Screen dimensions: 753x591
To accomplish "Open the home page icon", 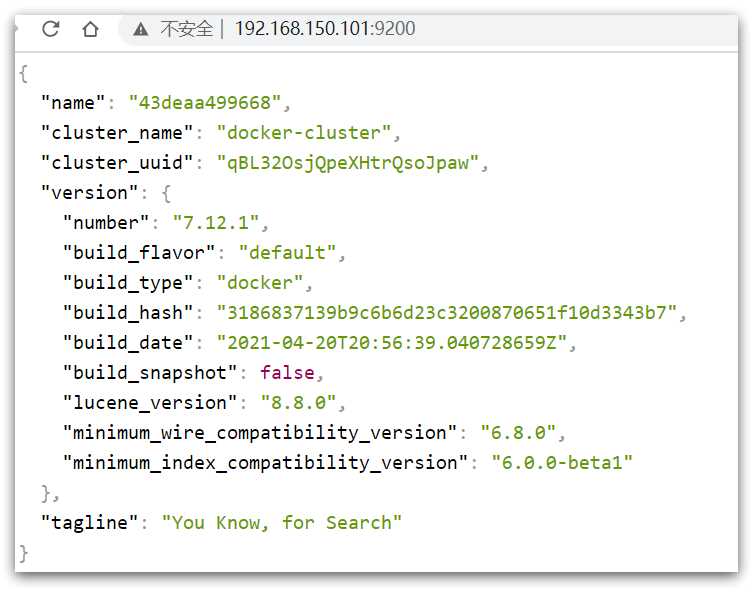I will (x=90, y=29).
